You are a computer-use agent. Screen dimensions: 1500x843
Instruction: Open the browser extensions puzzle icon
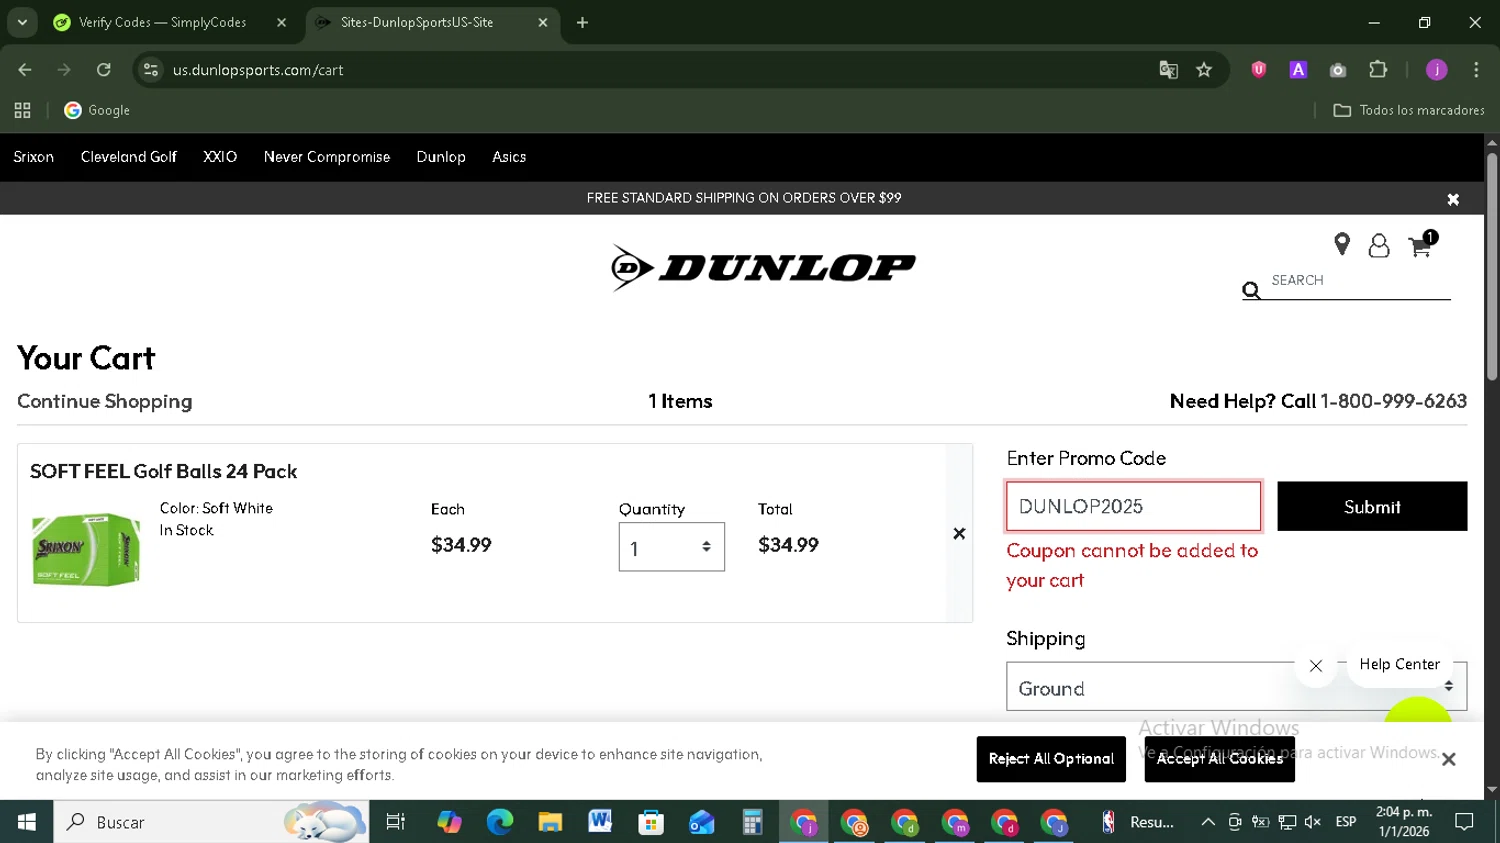(x=1378, y=70)
